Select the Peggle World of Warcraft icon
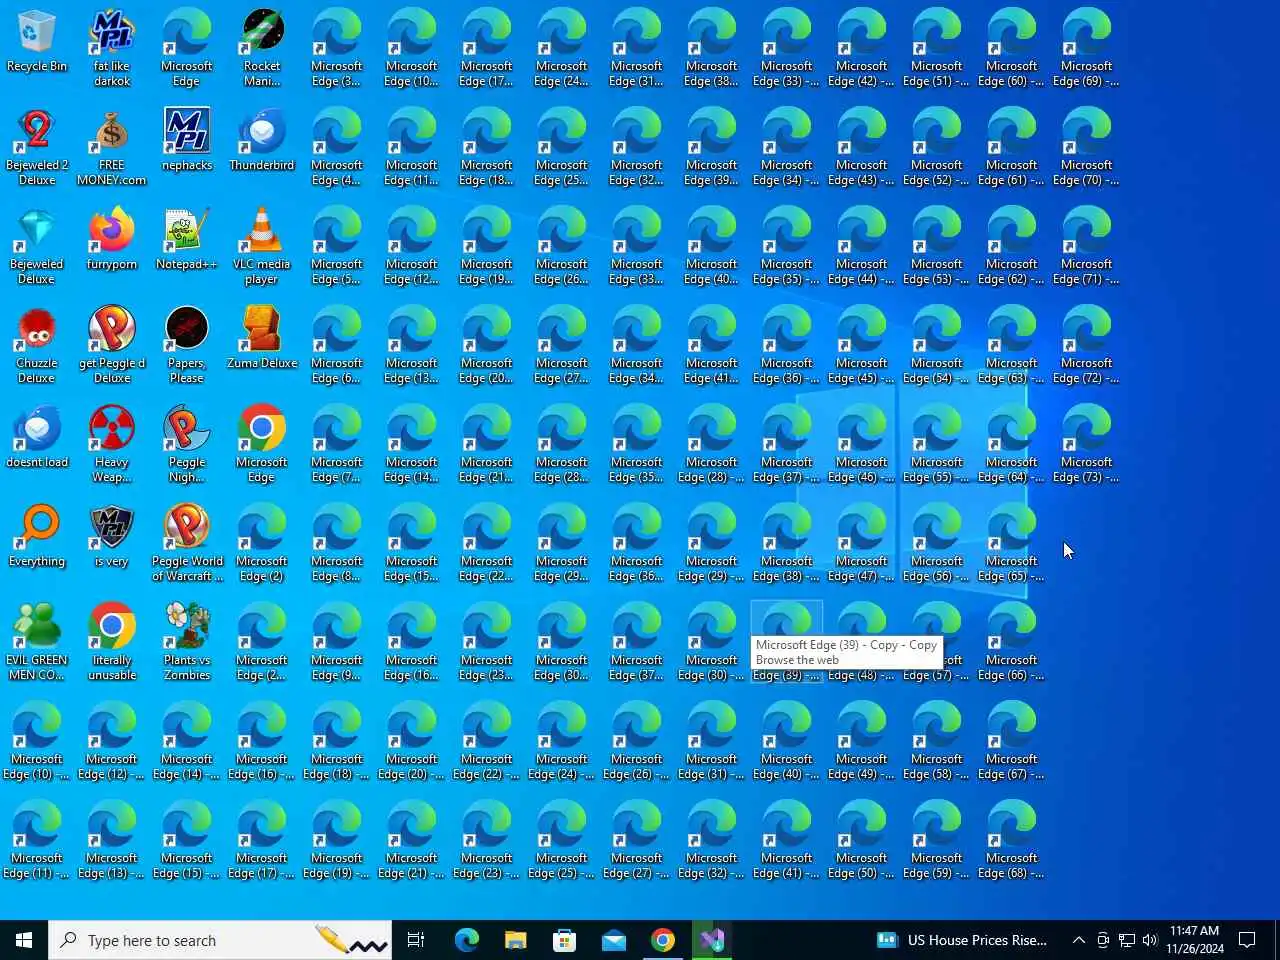The height and width of the screenshot is (960, 1280). (187, 543)
